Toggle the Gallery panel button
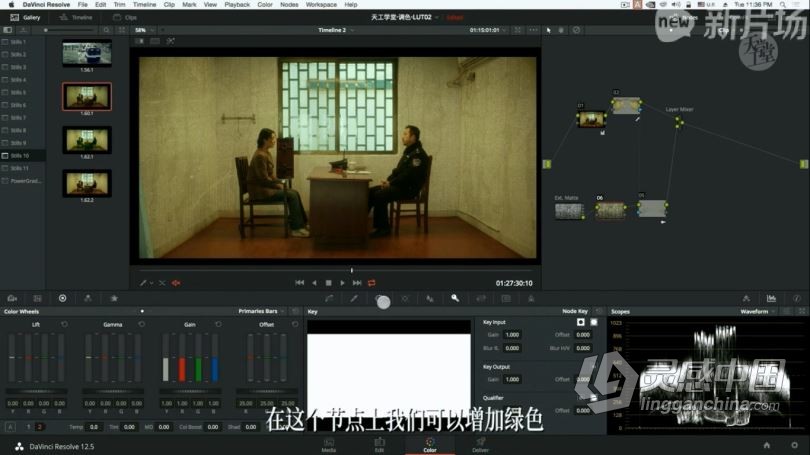This screenshot has width=810, height=455. click(25, 18)
